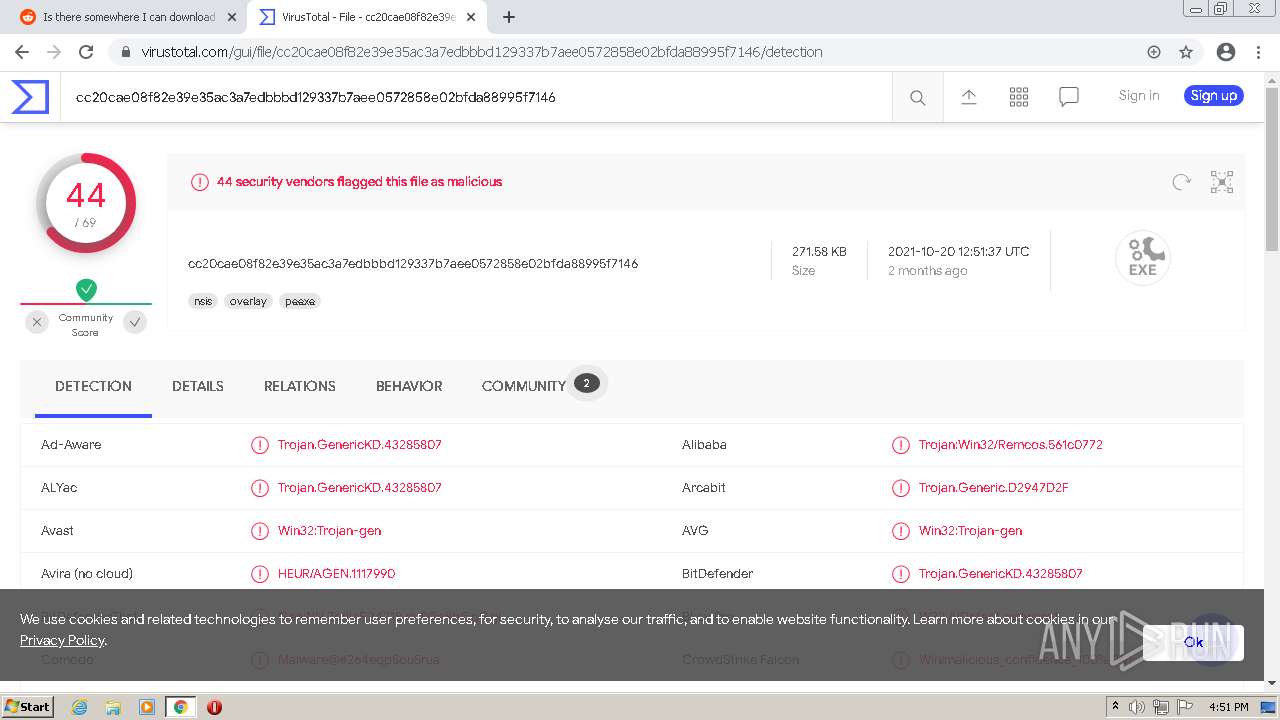Click the 2021-10-20 12:51:37 UTC date
1280x720 pixels.
point(958,252)
